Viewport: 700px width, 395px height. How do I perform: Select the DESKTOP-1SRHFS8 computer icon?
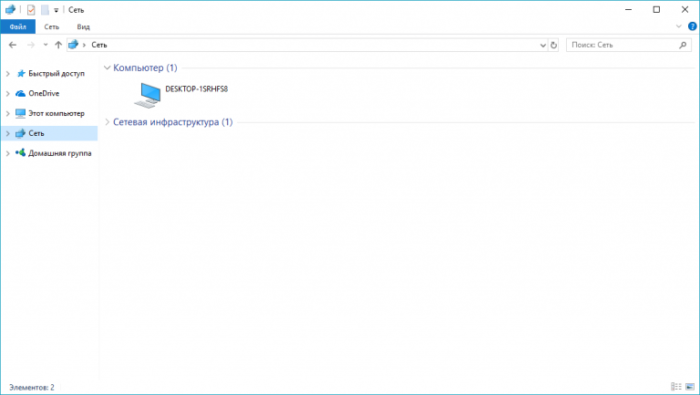coord(148,95)
